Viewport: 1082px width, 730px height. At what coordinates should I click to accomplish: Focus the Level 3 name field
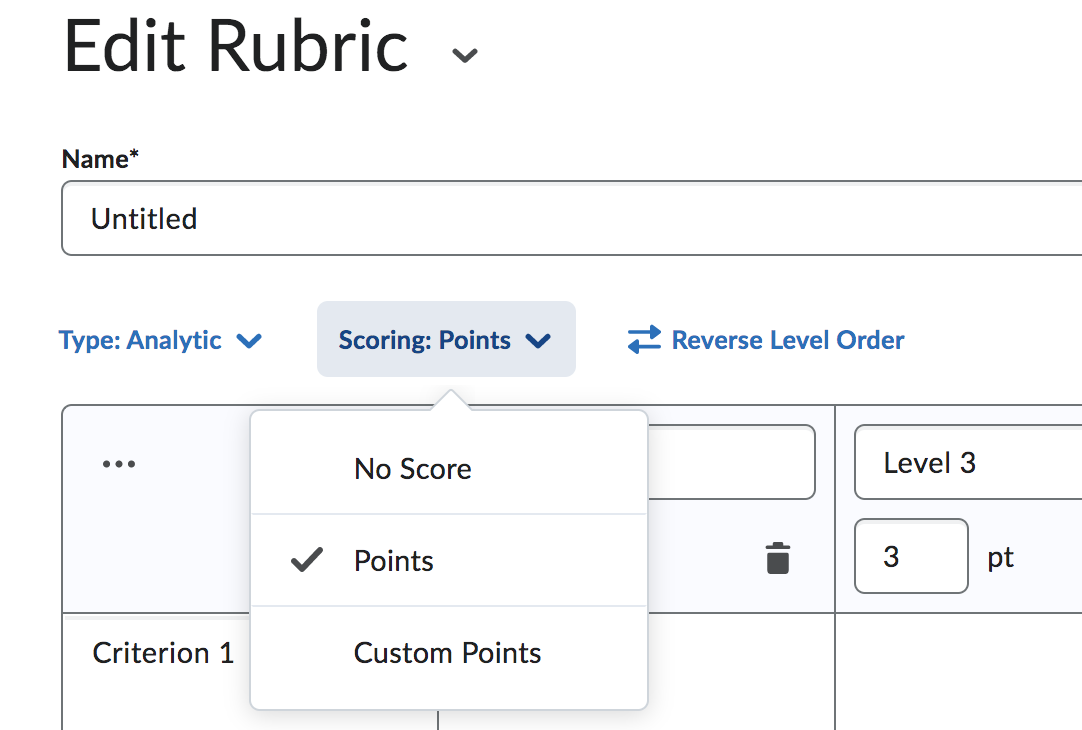pyautogui.click(x=966, y=463)
